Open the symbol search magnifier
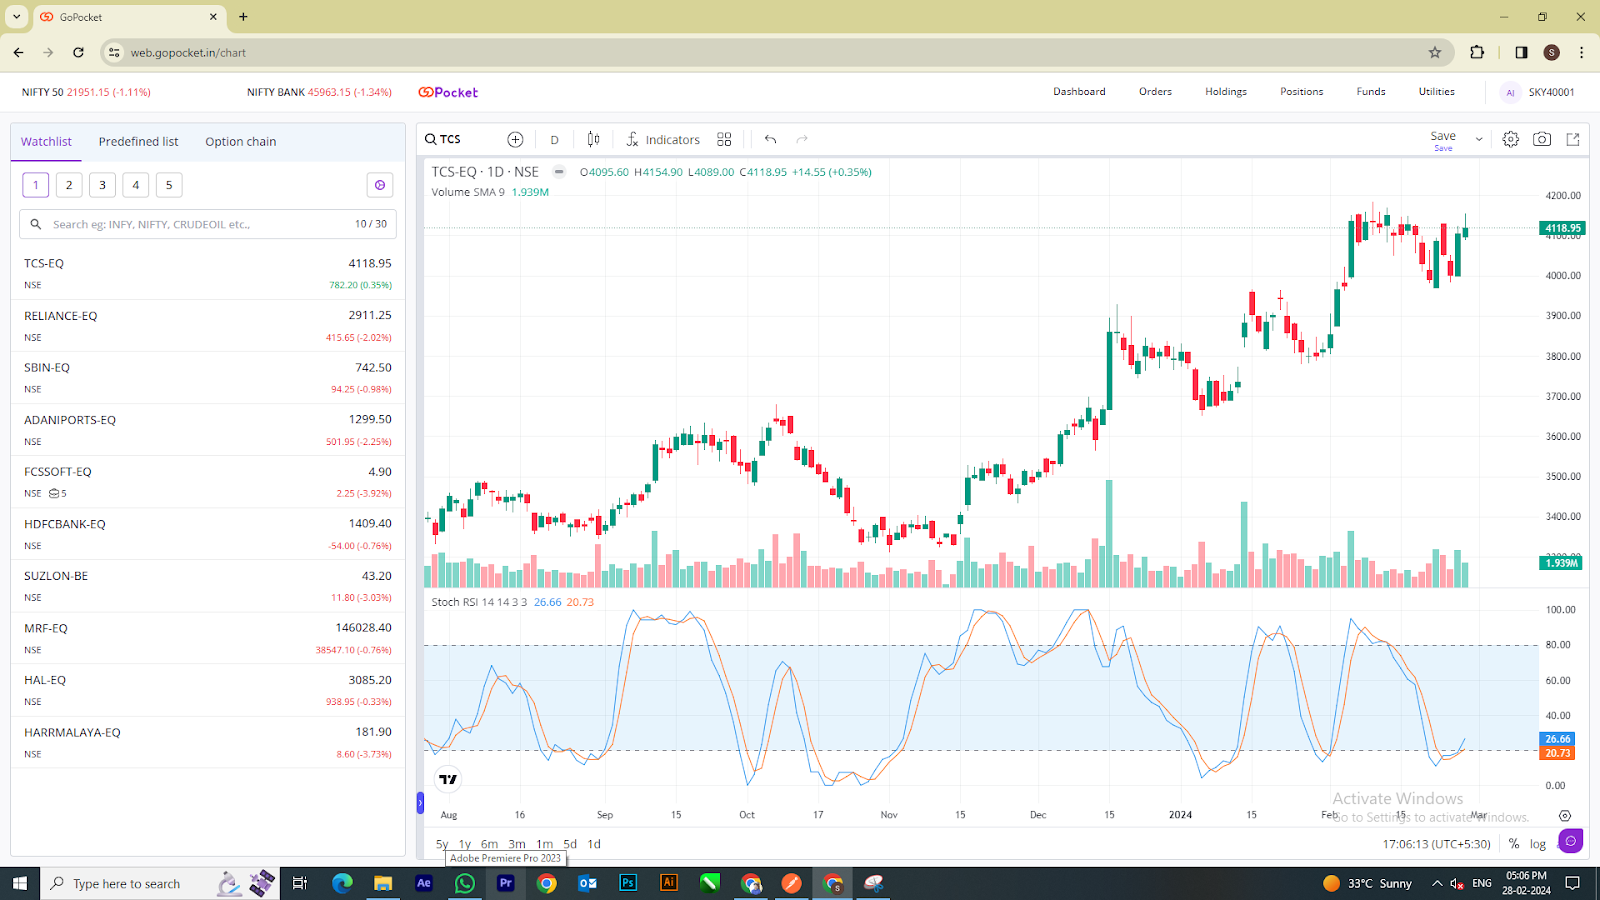The height and width of the screenshot is (900, 1600). [x=430, y=139]
